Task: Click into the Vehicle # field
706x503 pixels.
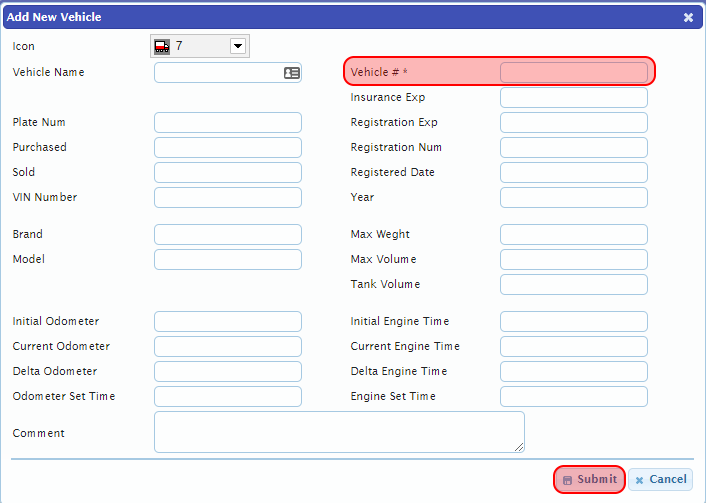Action: (574, 73)
